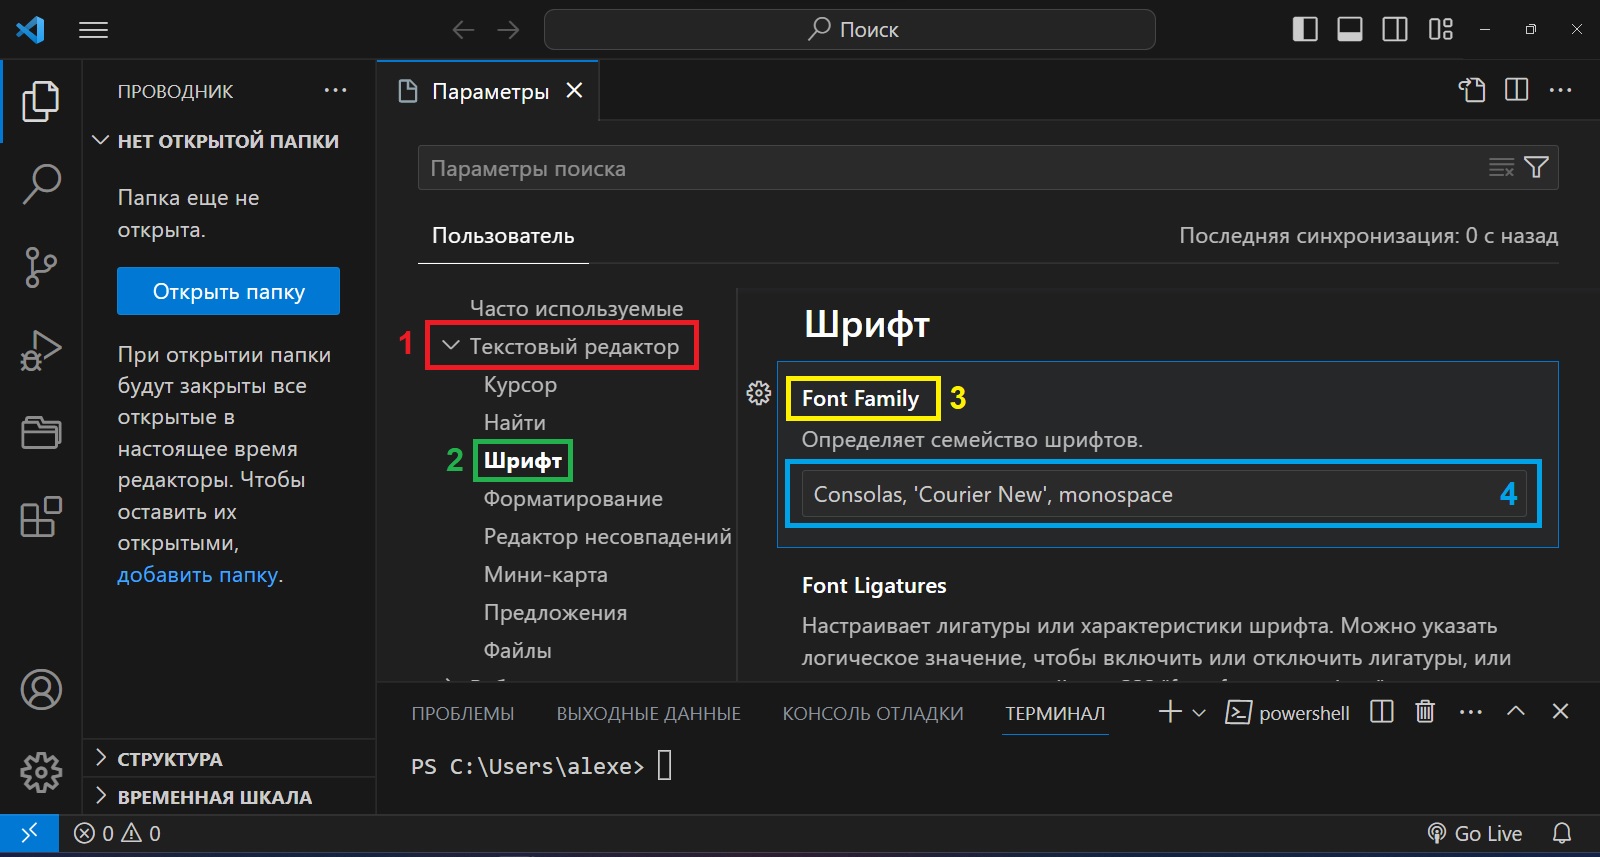
Task: Open the project folders icon in activity bar
Action: tap(41, 433)
